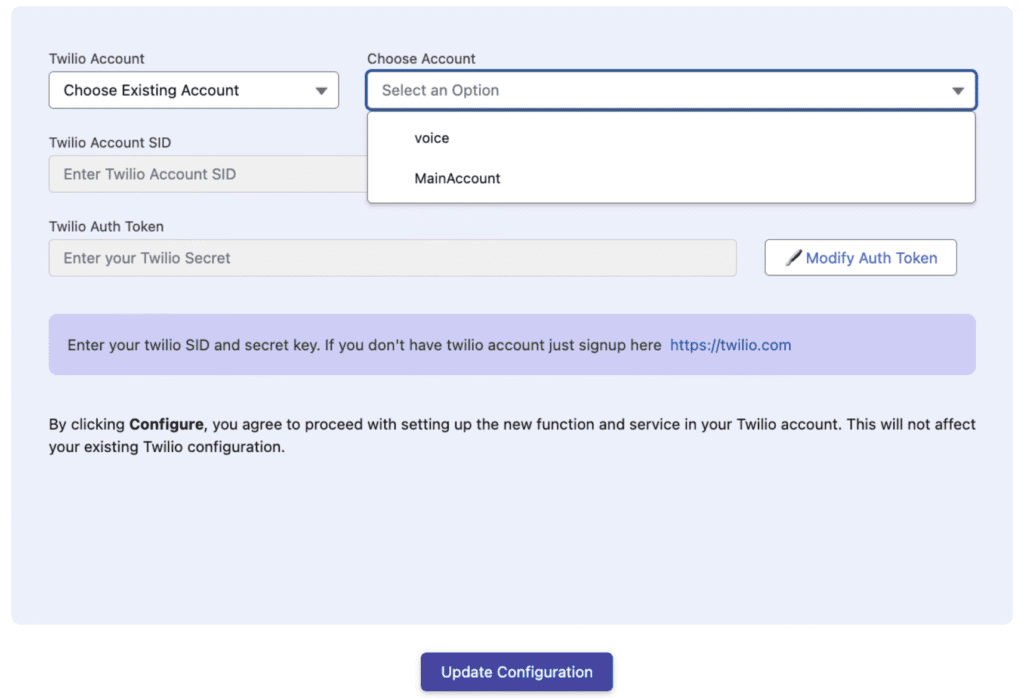
Task: Click the Twilio Account field label
Action: pos(97,59)
